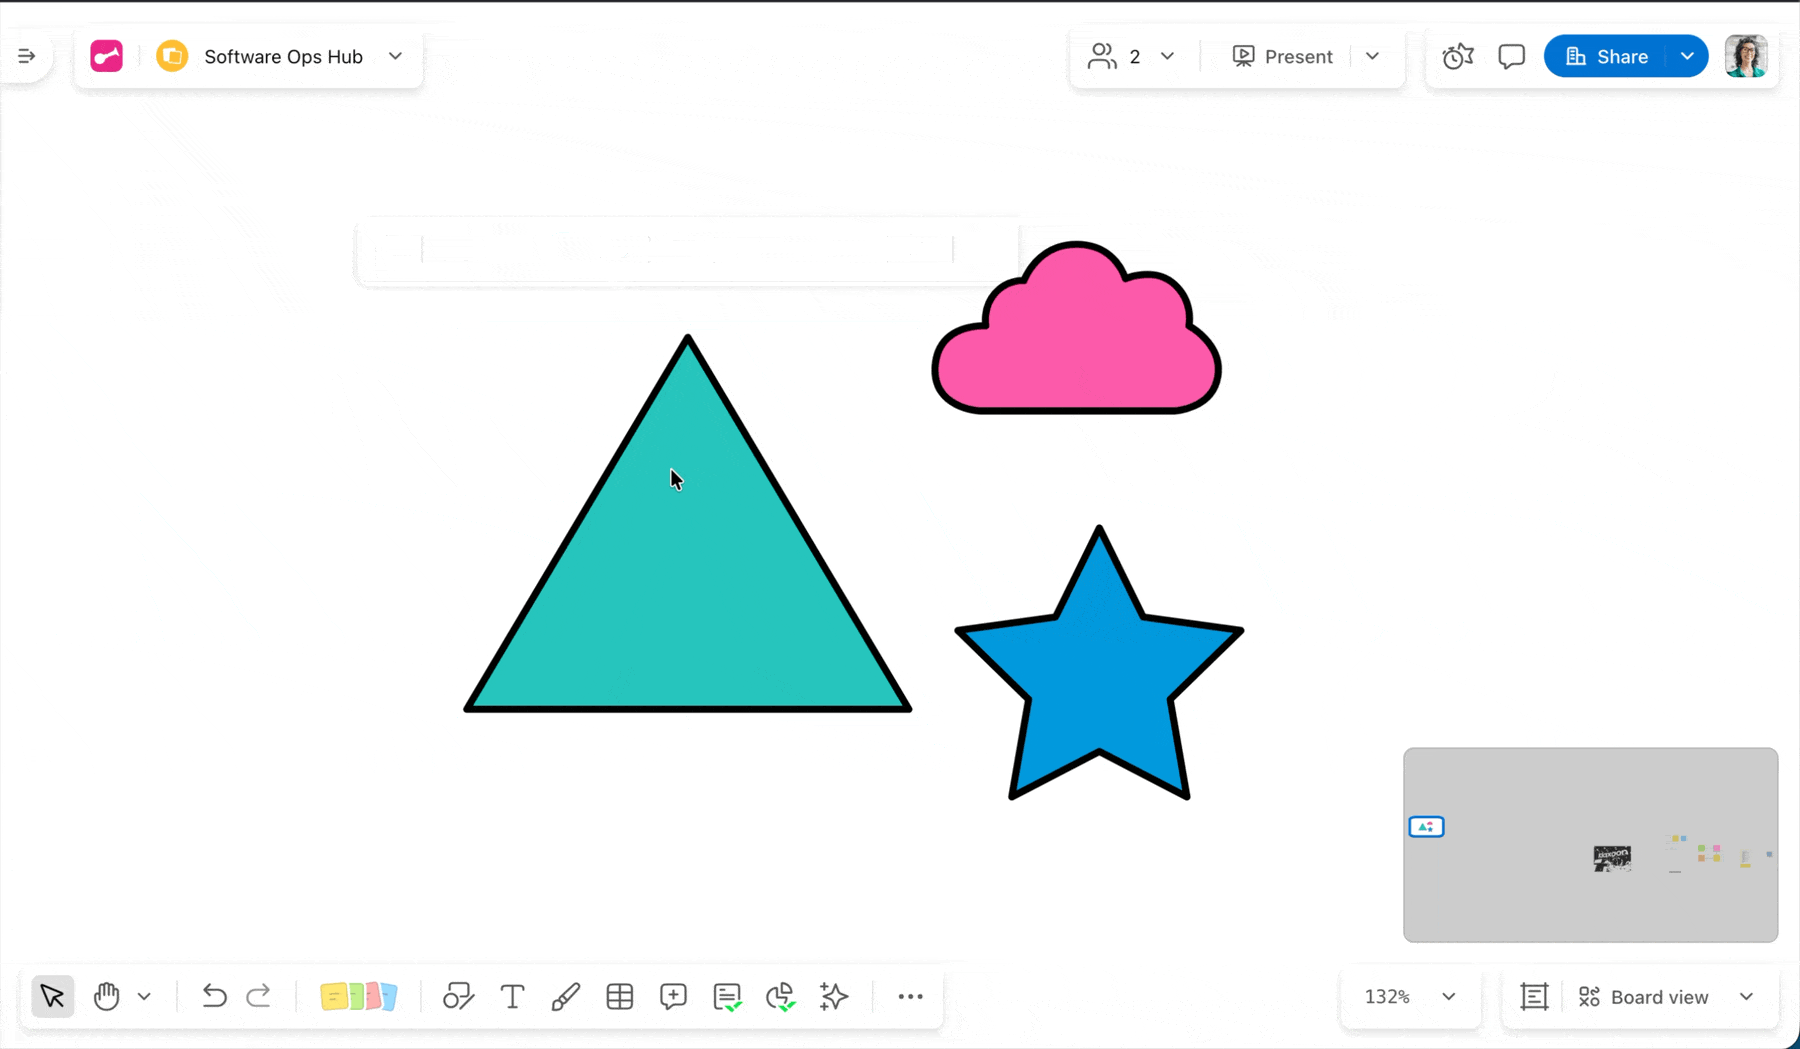This screenshot has height=1049, width=1800.
Task: Add a comment with the comment tool
Action: coord(673,997)
